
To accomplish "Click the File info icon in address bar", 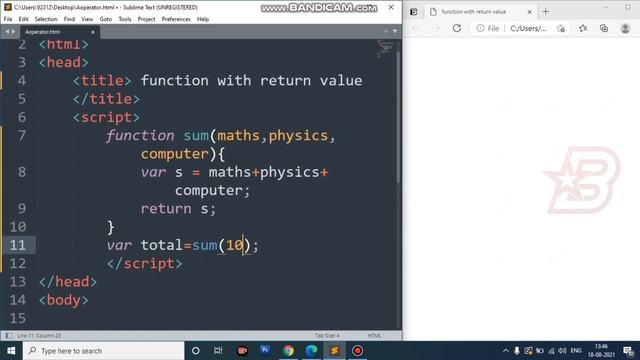I will (x=488, y=28).
